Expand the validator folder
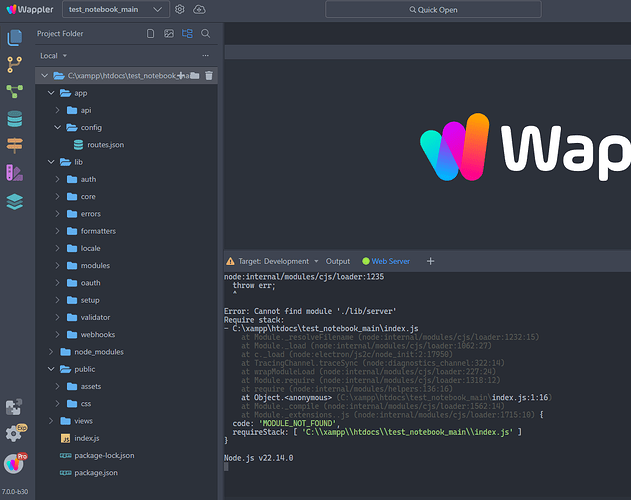 click(x=58, y=317)
